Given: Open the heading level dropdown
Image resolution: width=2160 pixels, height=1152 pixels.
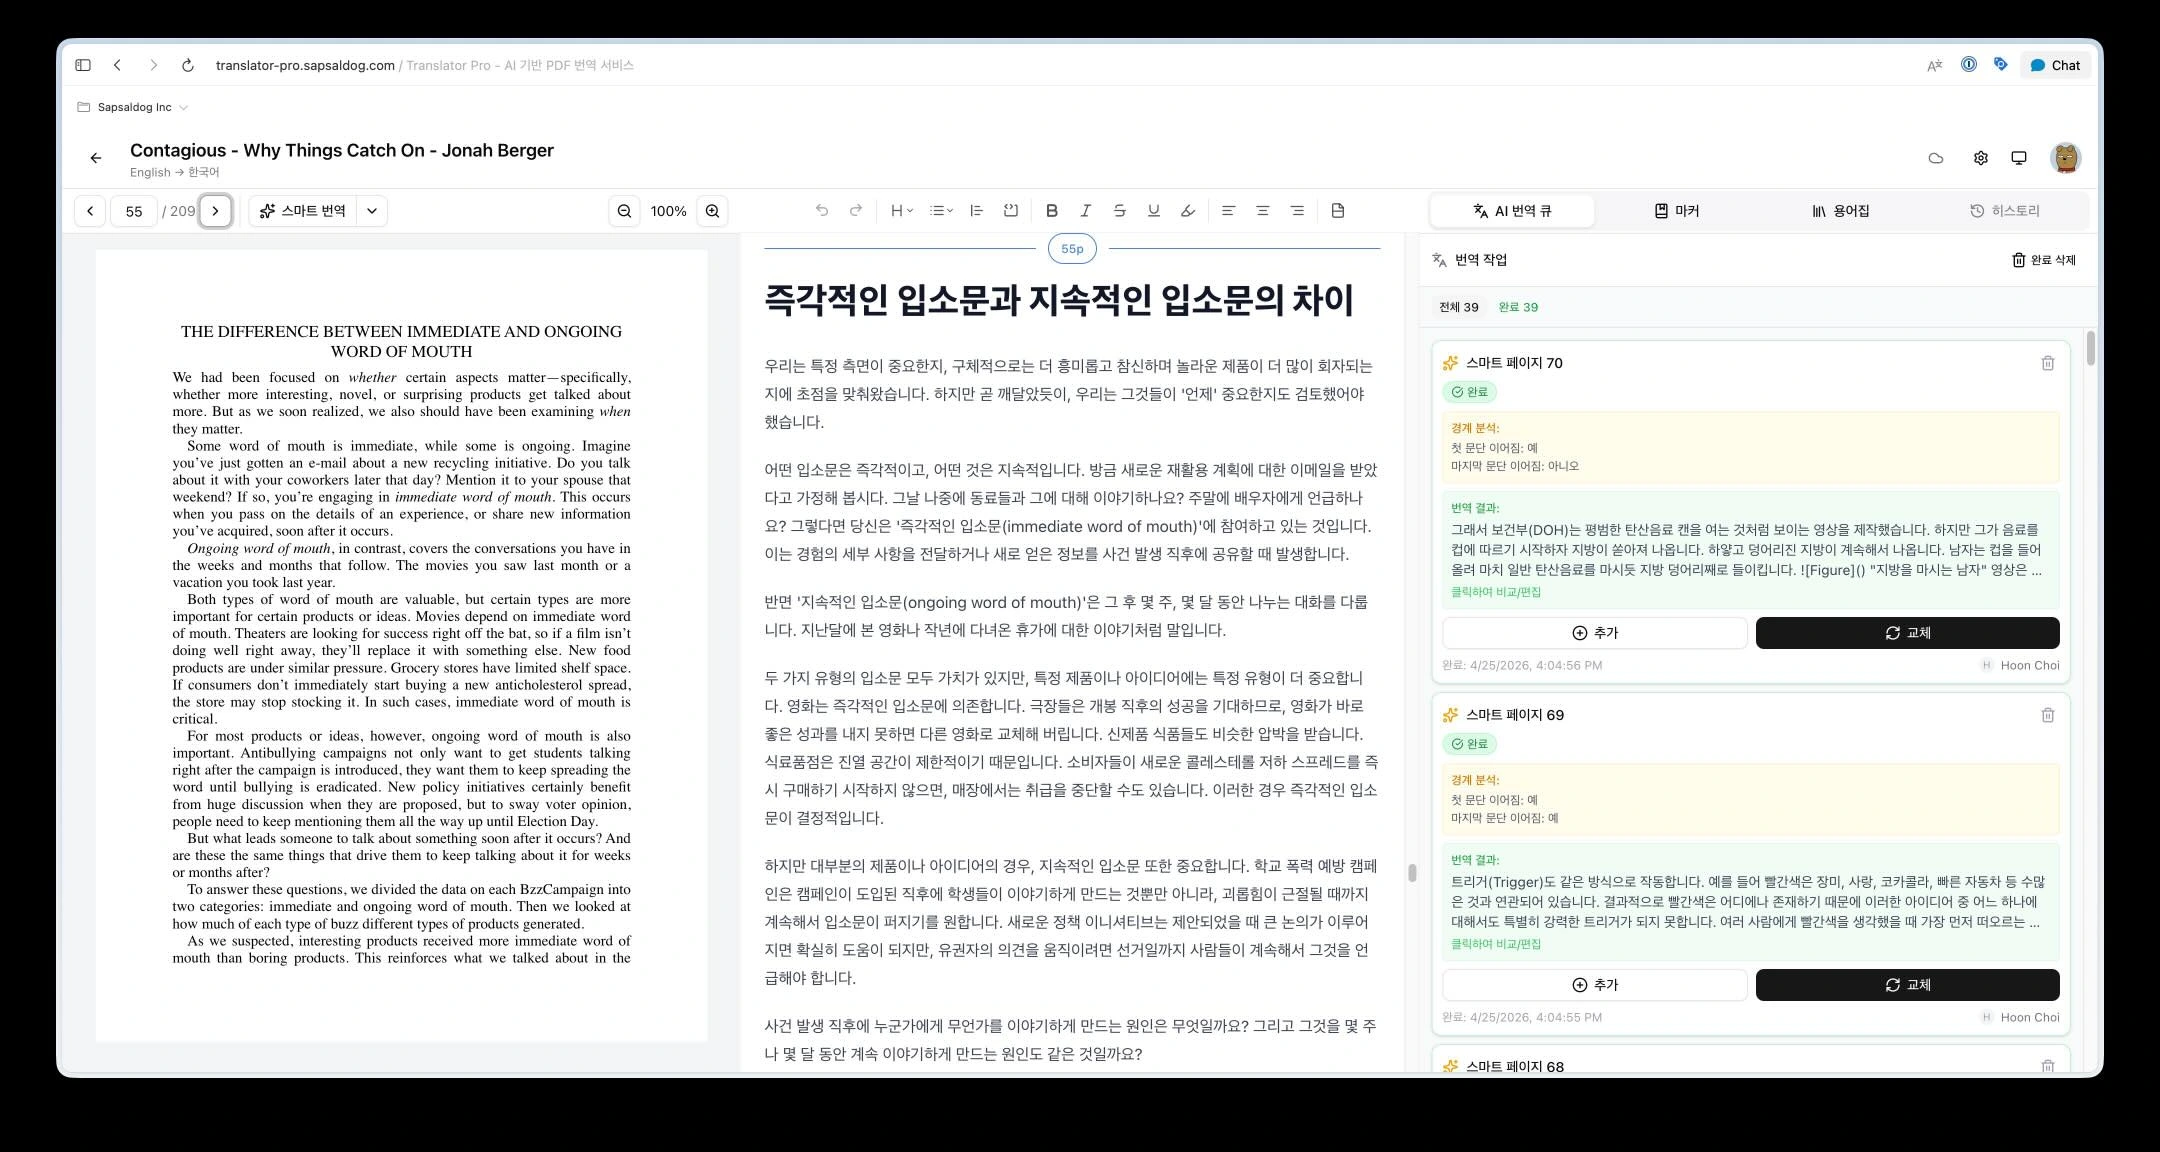Looking at the screenshot, I should (x=901, y=211).
